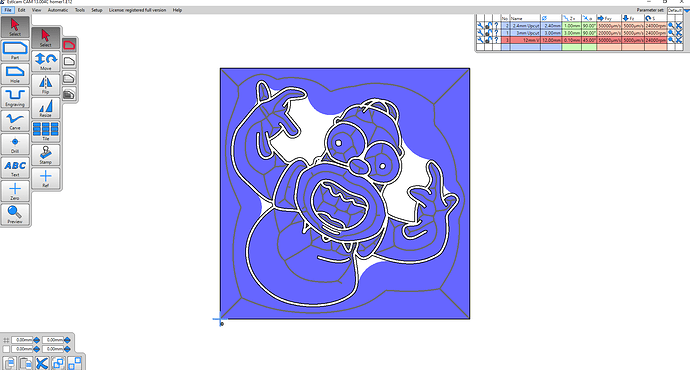
Task: Select the 2.4mm Upcut name cell
Action: click(x=525, y=26)
